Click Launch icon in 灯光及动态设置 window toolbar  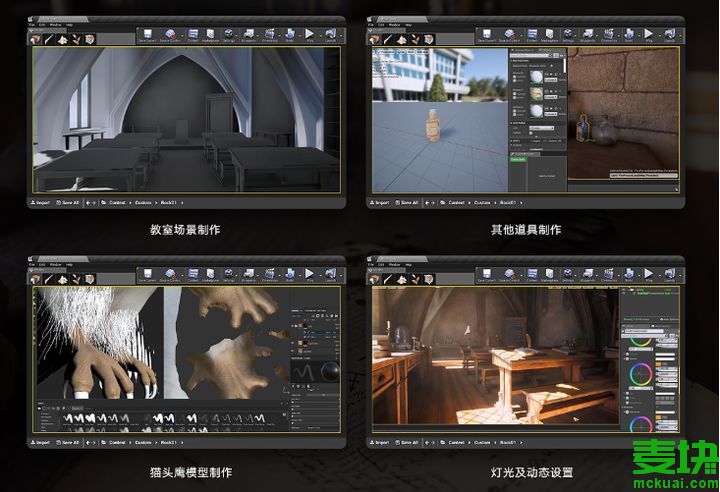point(669,275)
